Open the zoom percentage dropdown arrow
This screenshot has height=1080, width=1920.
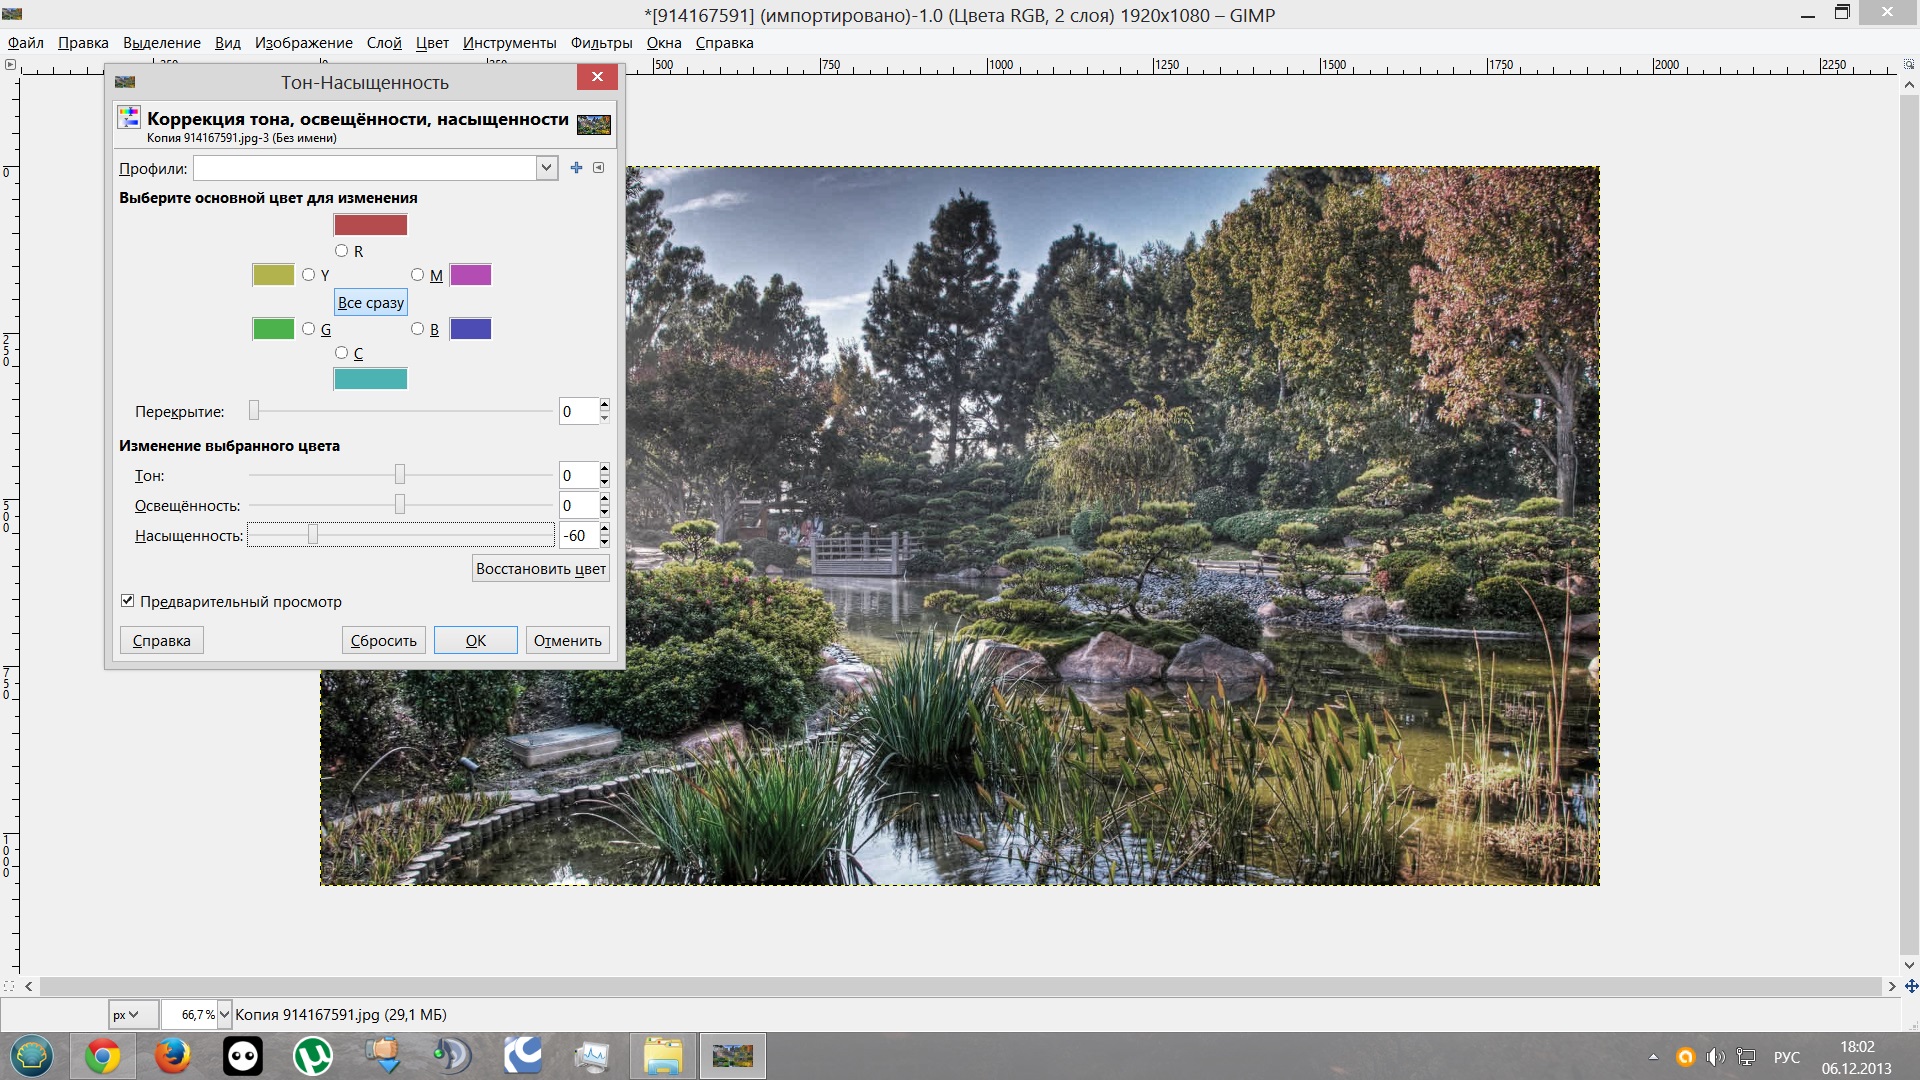click(x=224, y=1014)
